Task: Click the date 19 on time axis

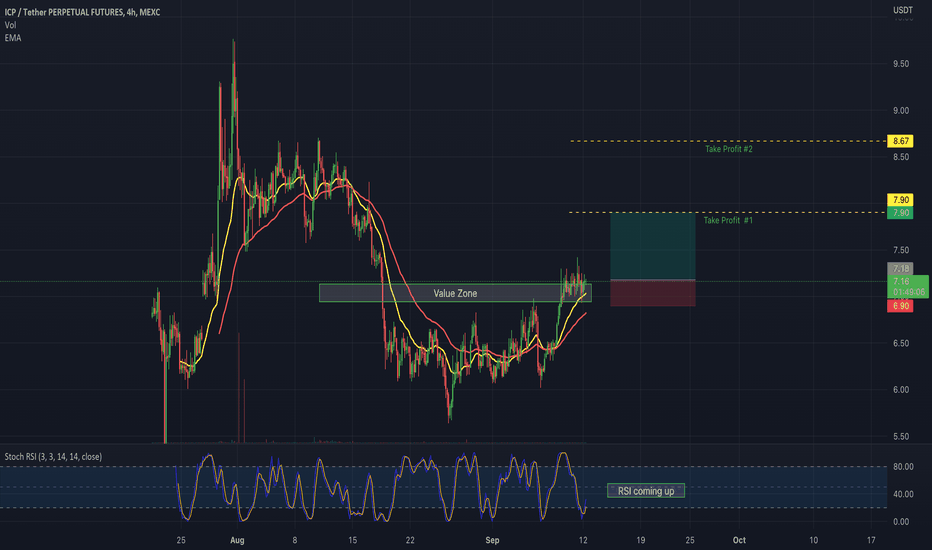Action: point(640,540)
